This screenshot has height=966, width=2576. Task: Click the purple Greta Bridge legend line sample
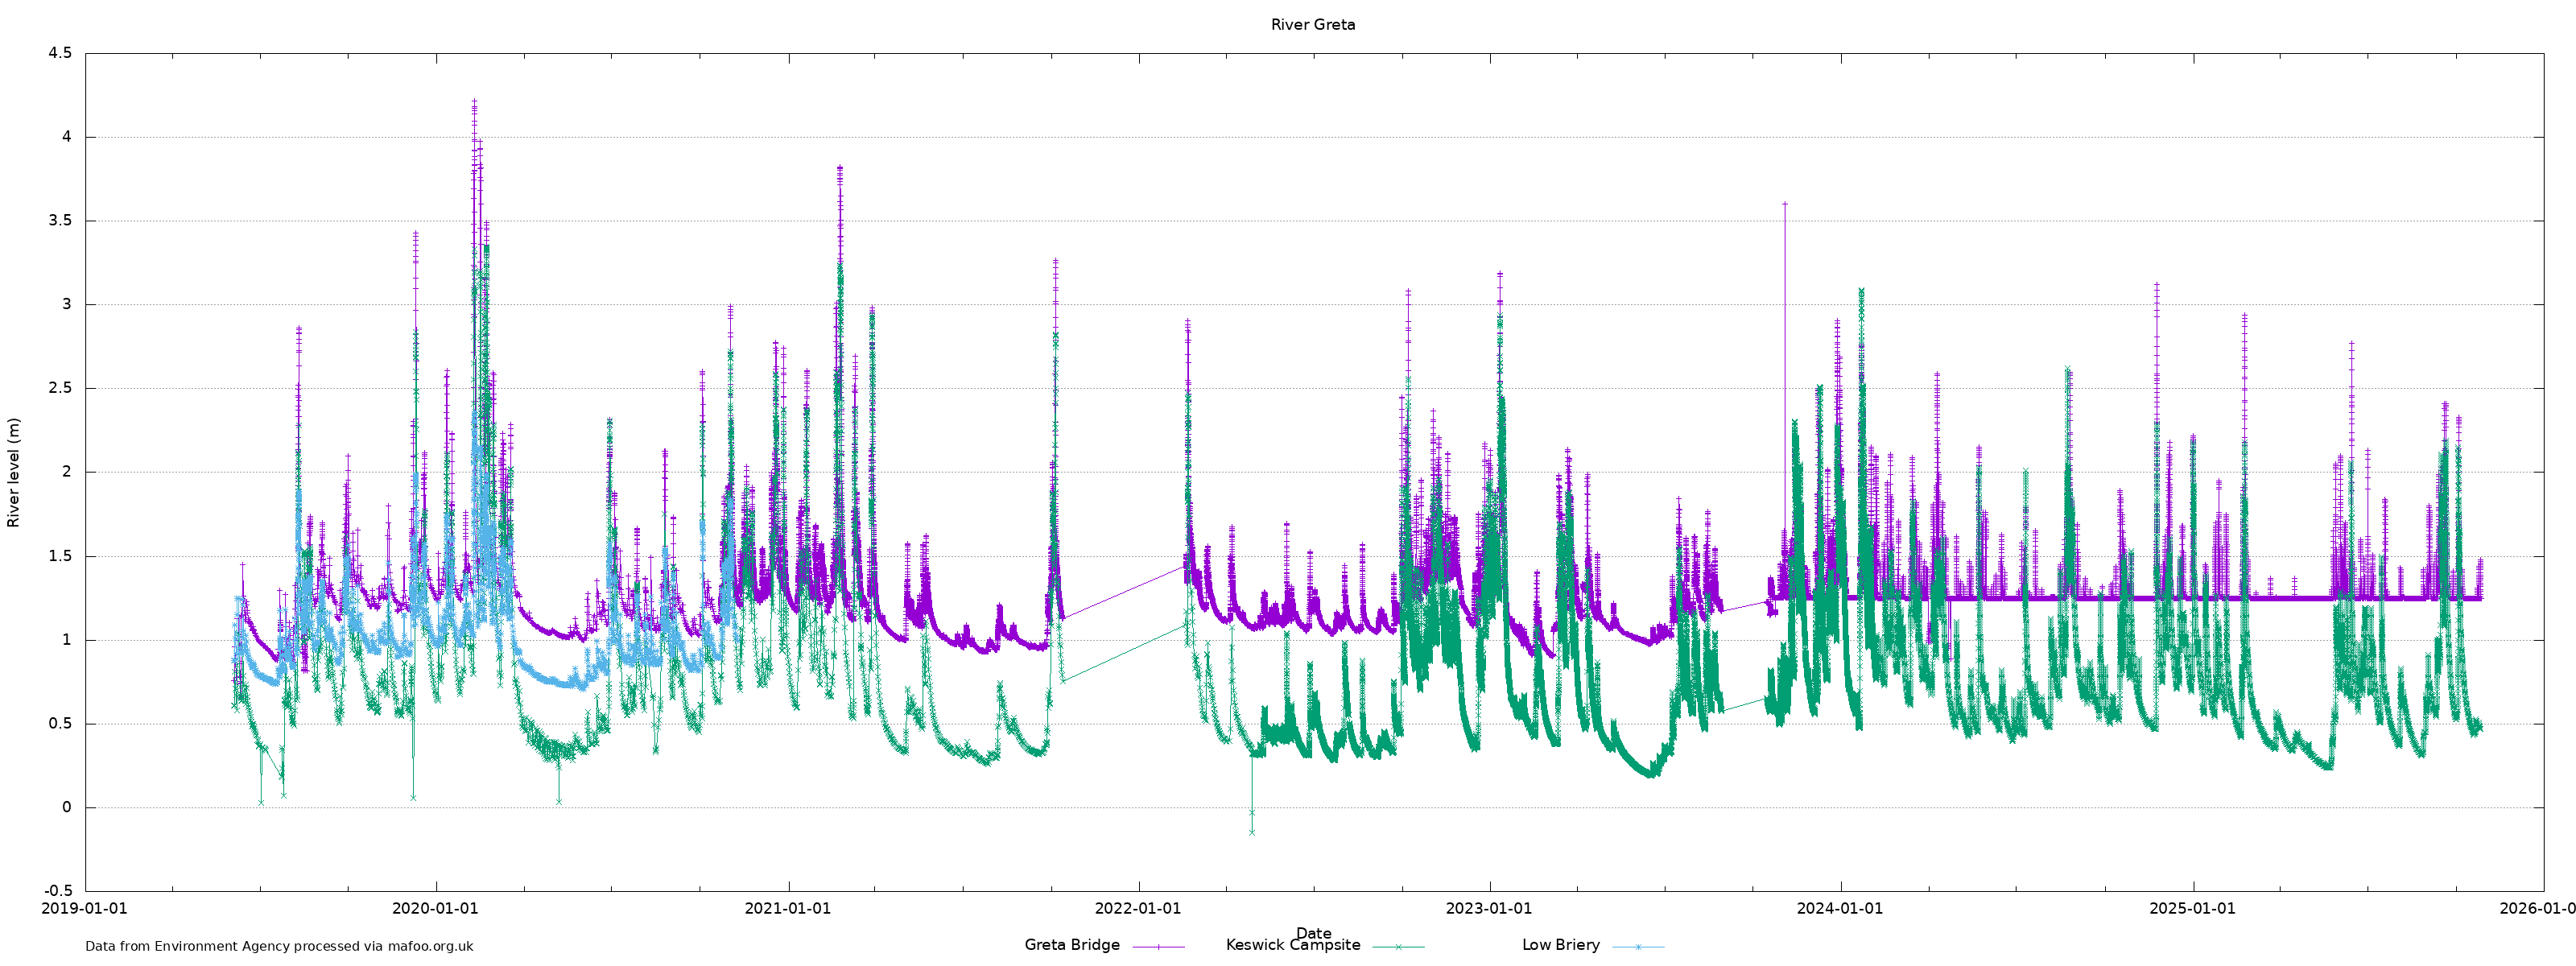[1158, 946]
